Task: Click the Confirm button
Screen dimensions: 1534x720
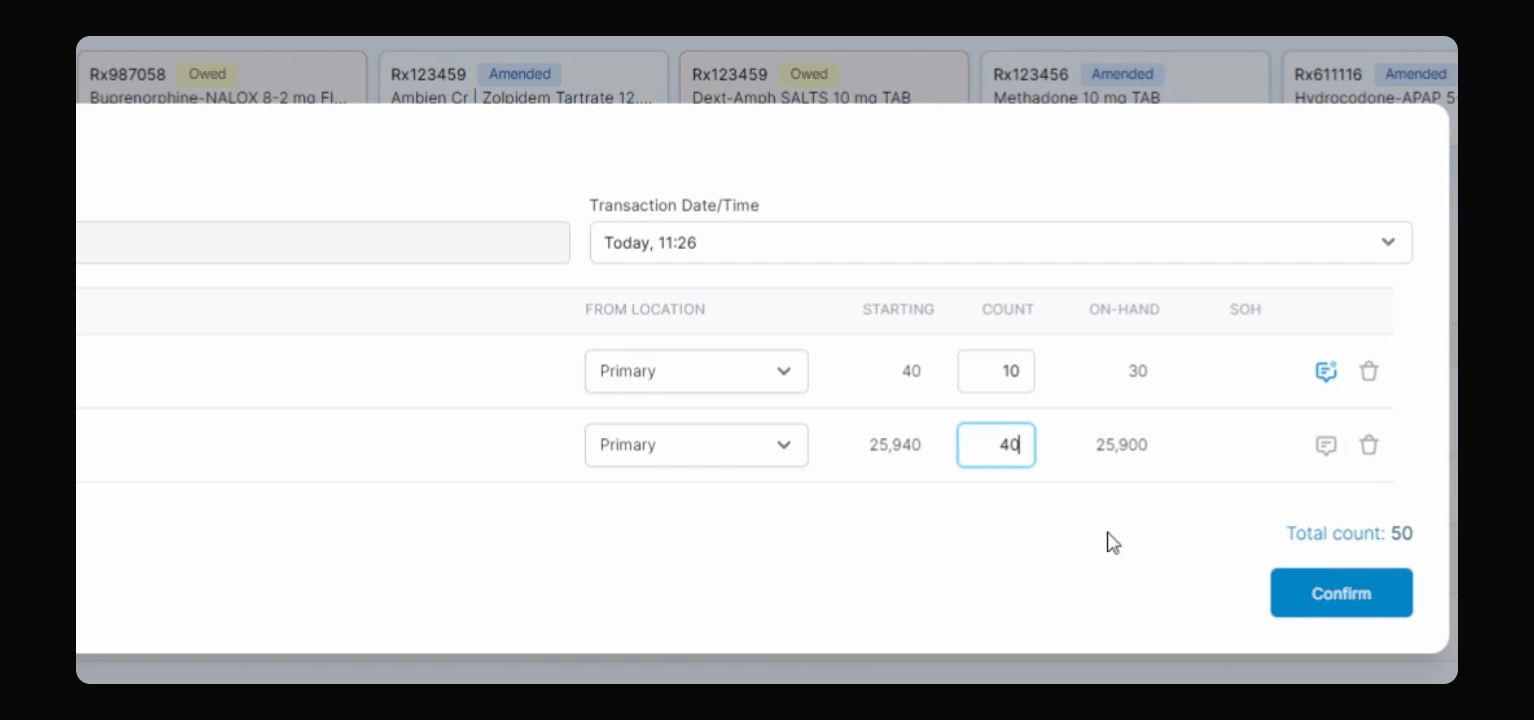Action: [1341, 593]
